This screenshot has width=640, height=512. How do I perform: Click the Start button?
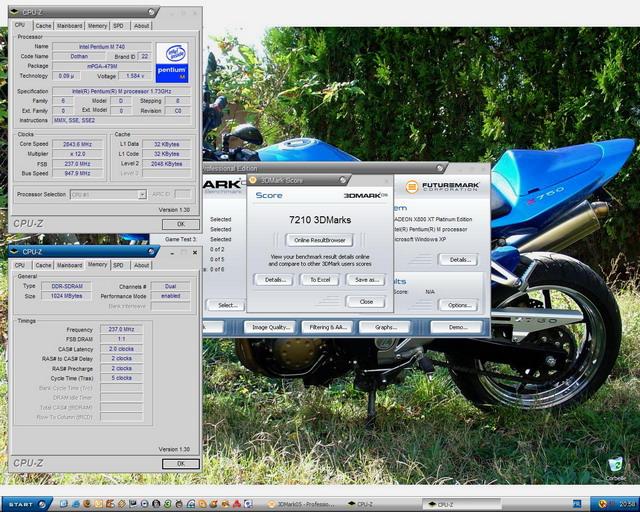coord(27,504)
